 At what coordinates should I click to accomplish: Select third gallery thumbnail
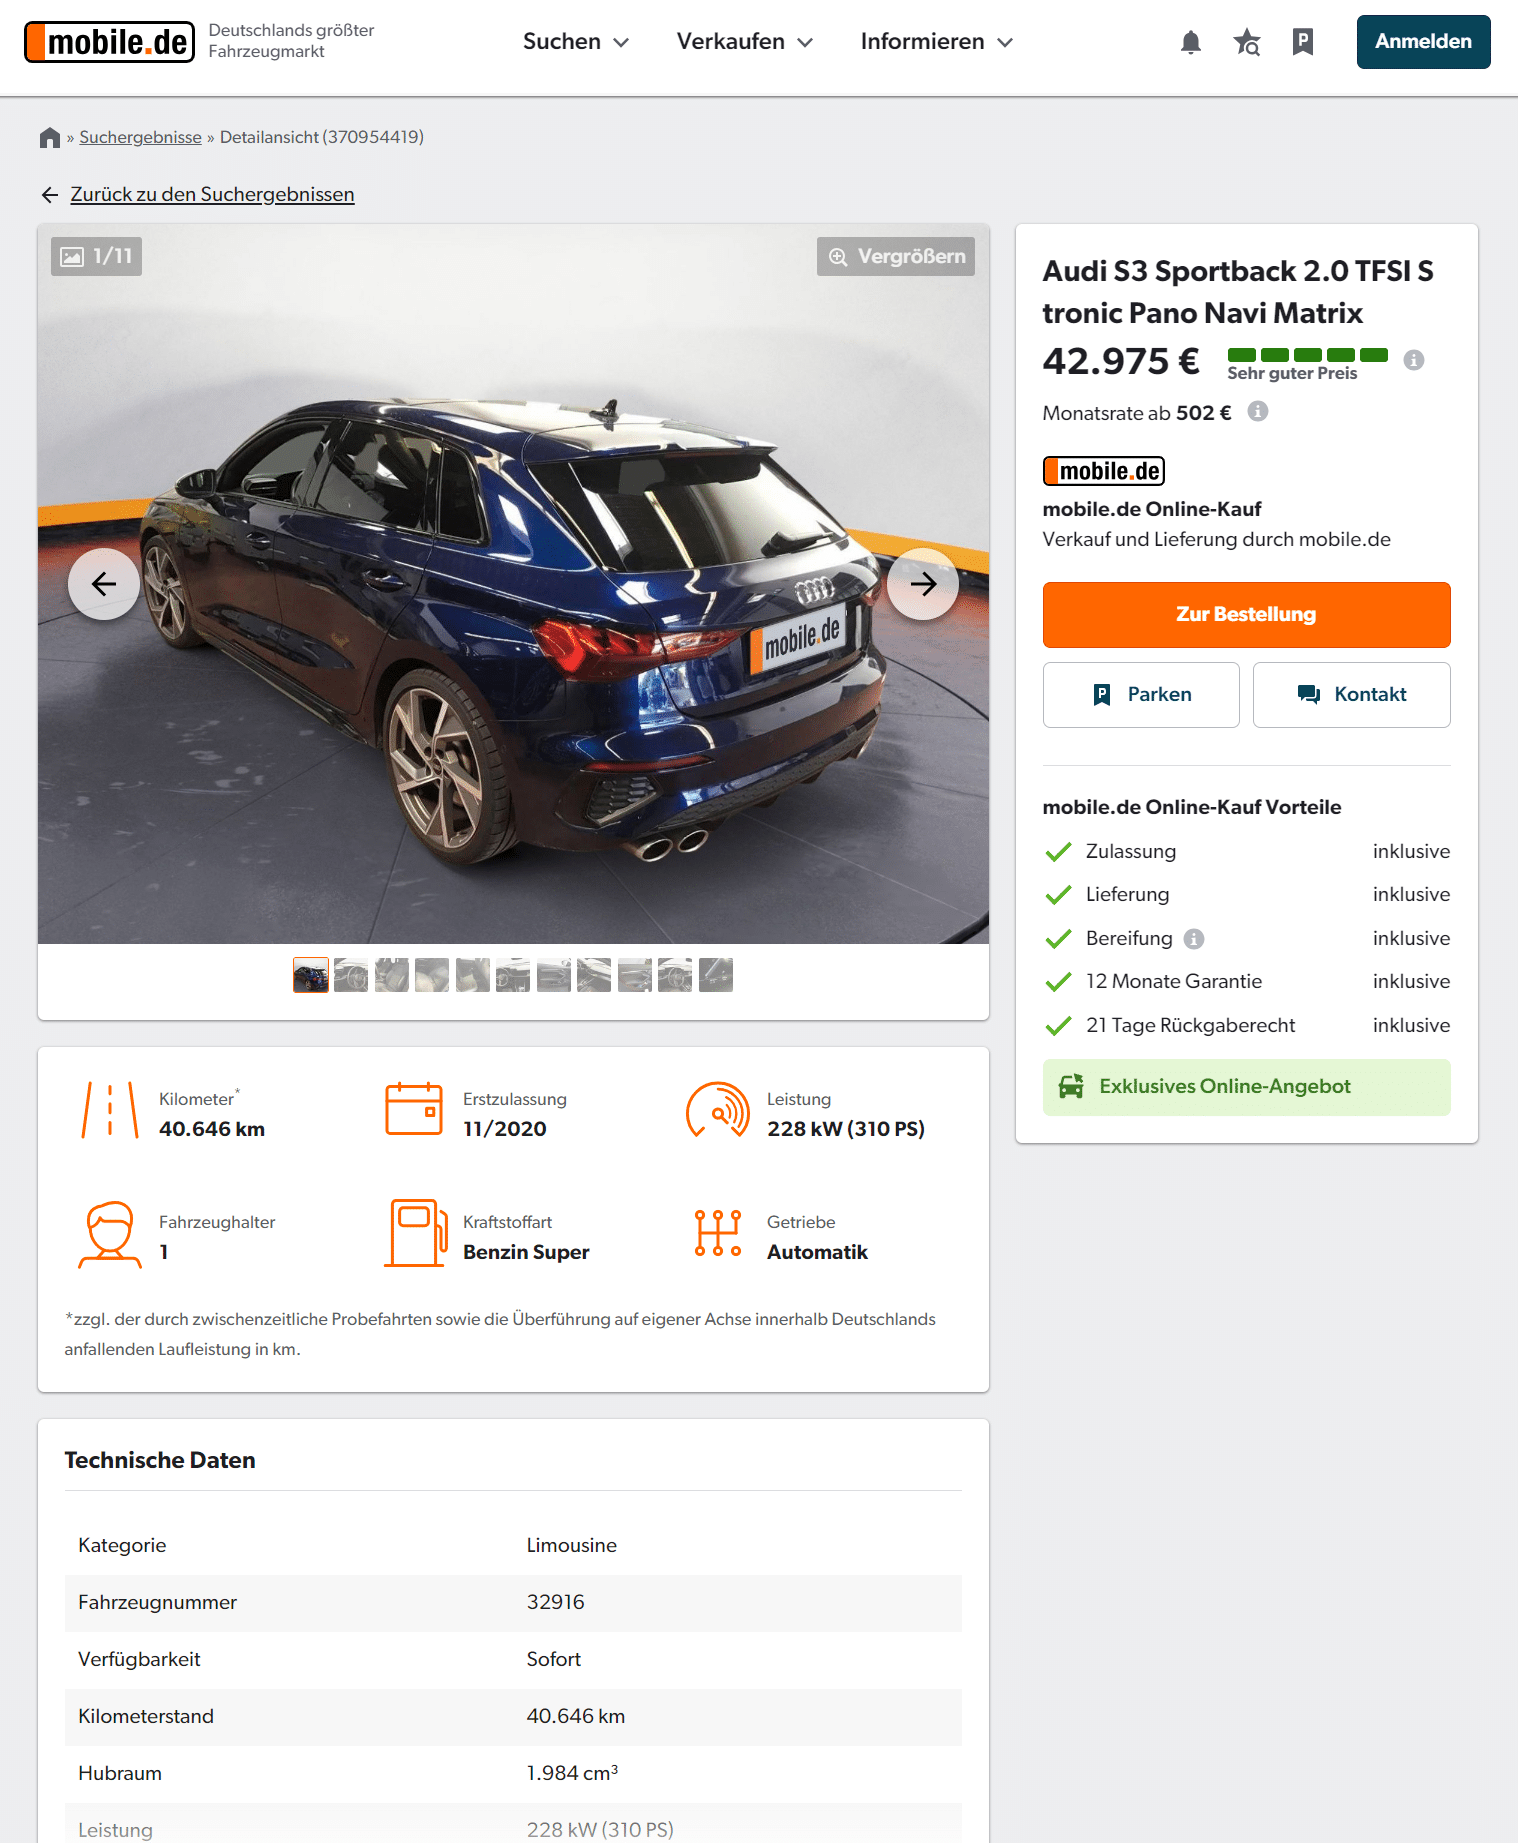click(392, 975)
